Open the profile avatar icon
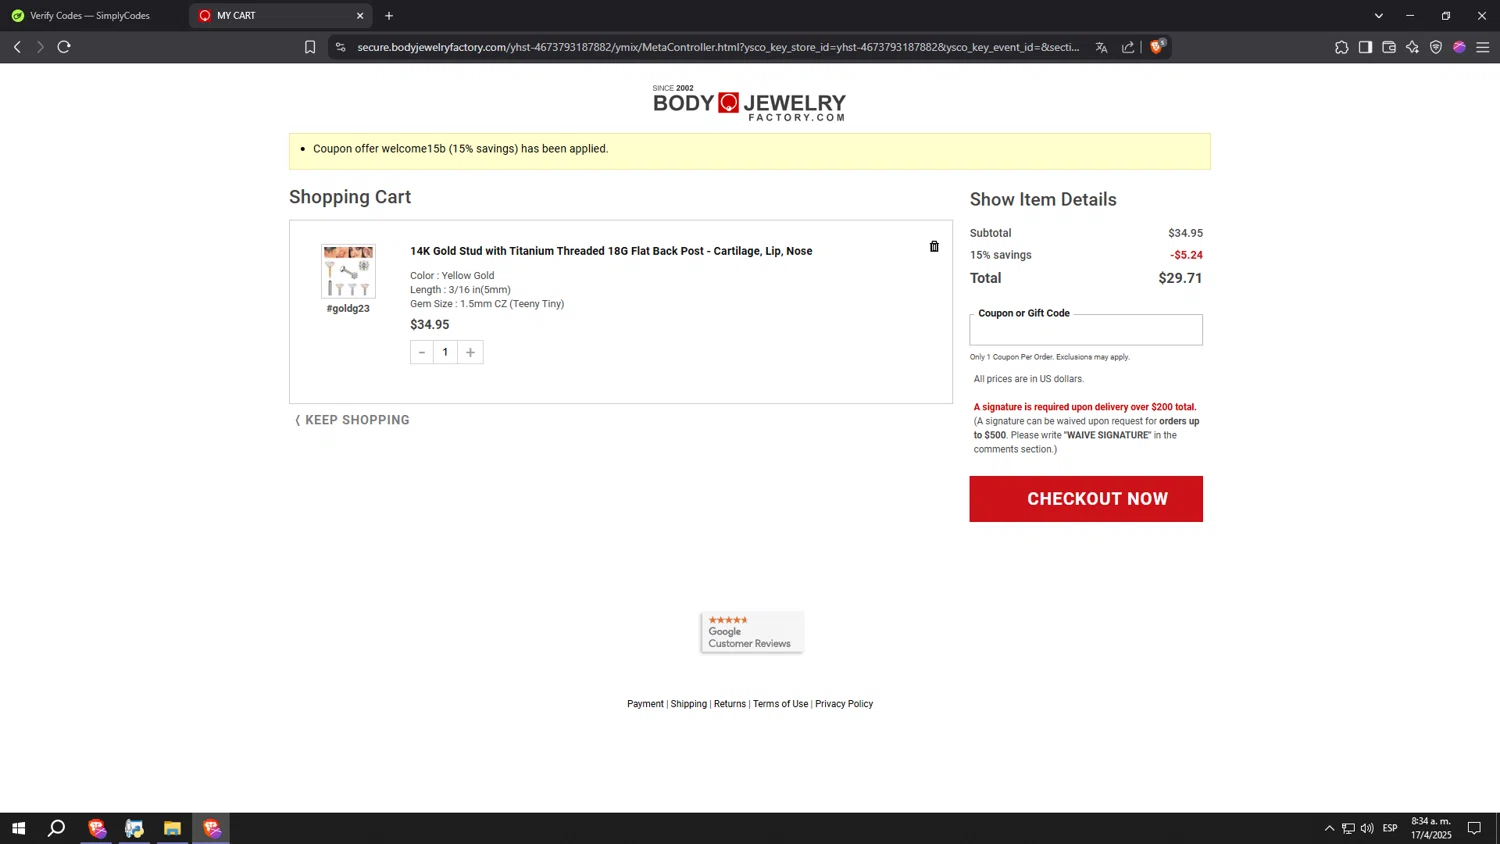Screen dimensions: 1500x844 click(x=1459, y=47)
